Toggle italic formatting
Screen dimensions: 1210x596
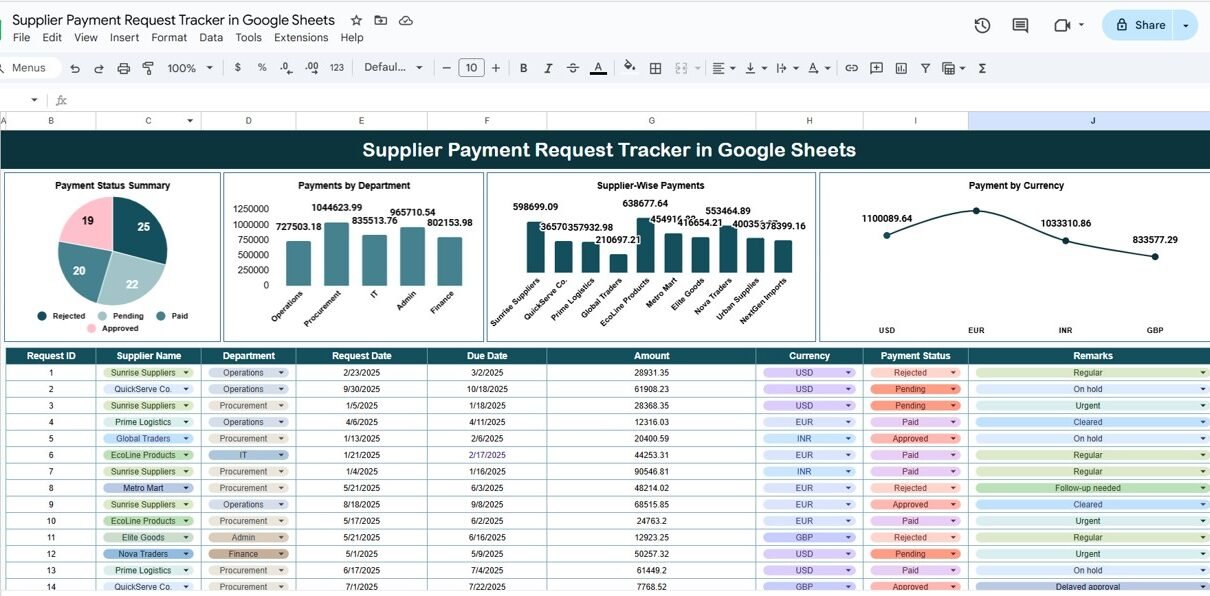pos(547,68)
